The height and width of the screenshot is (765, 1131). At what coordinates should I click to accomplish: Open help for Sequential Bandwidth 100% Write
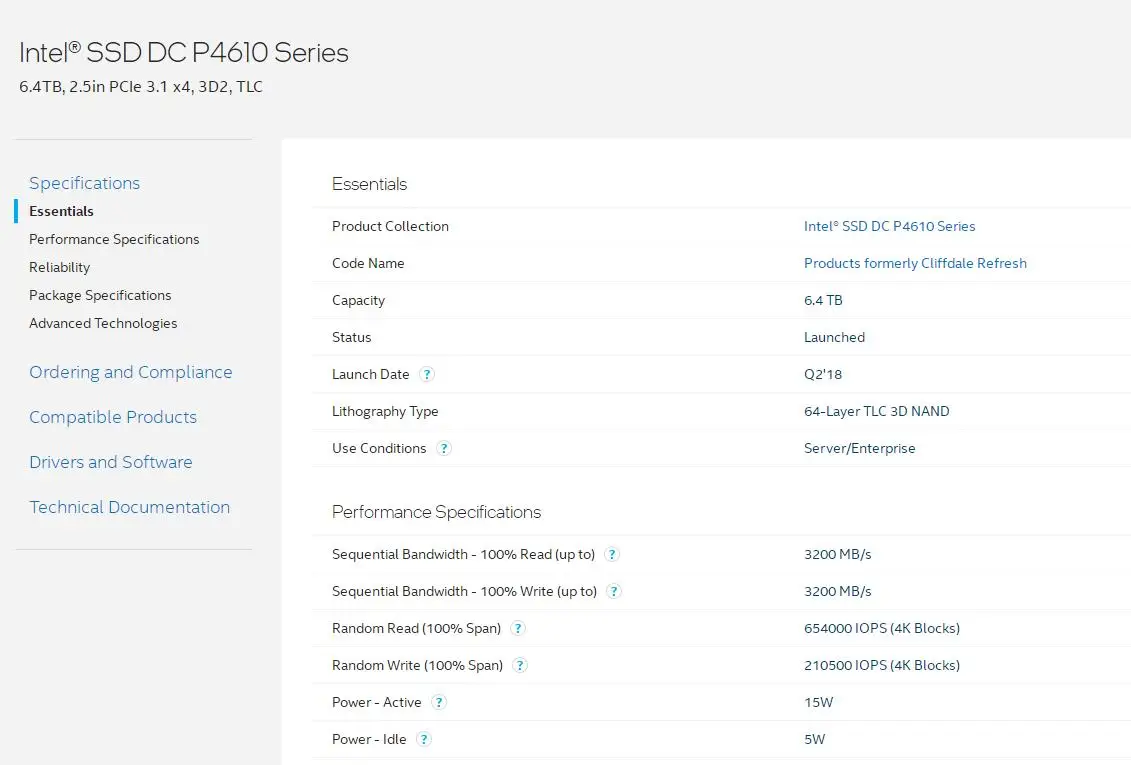pyautogui.click(x=614, y=591)
